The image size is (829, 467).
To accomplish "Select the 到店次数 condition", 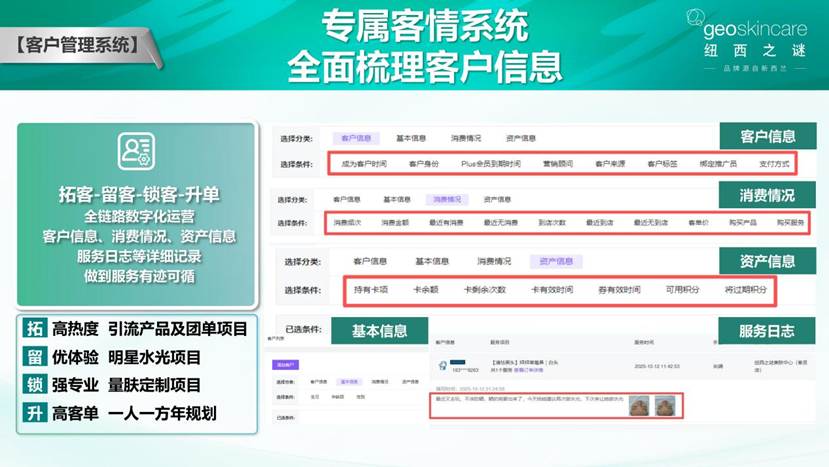I will click(x=552, y=223).
